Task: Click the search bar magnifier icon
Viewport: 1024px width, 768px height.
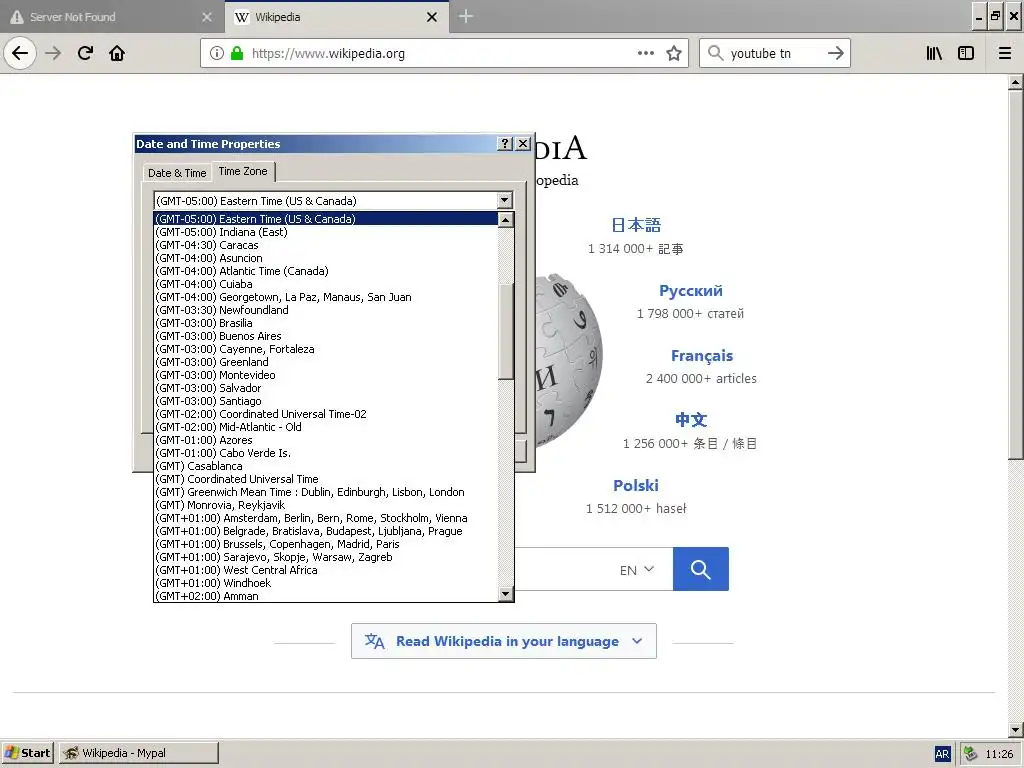Action: pyautogui.click(x=716, y=53)
